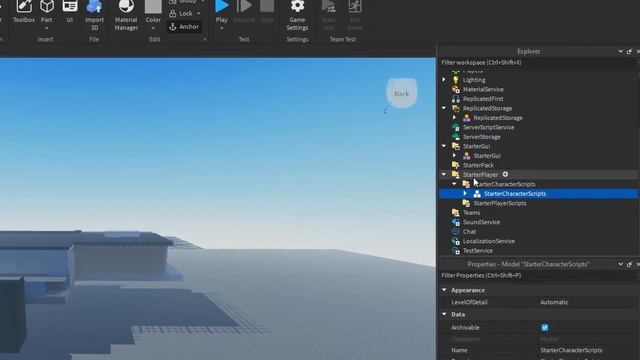640x360 pixels.
Task: Click the Filter workspace search field
Action: coord(538,62)
